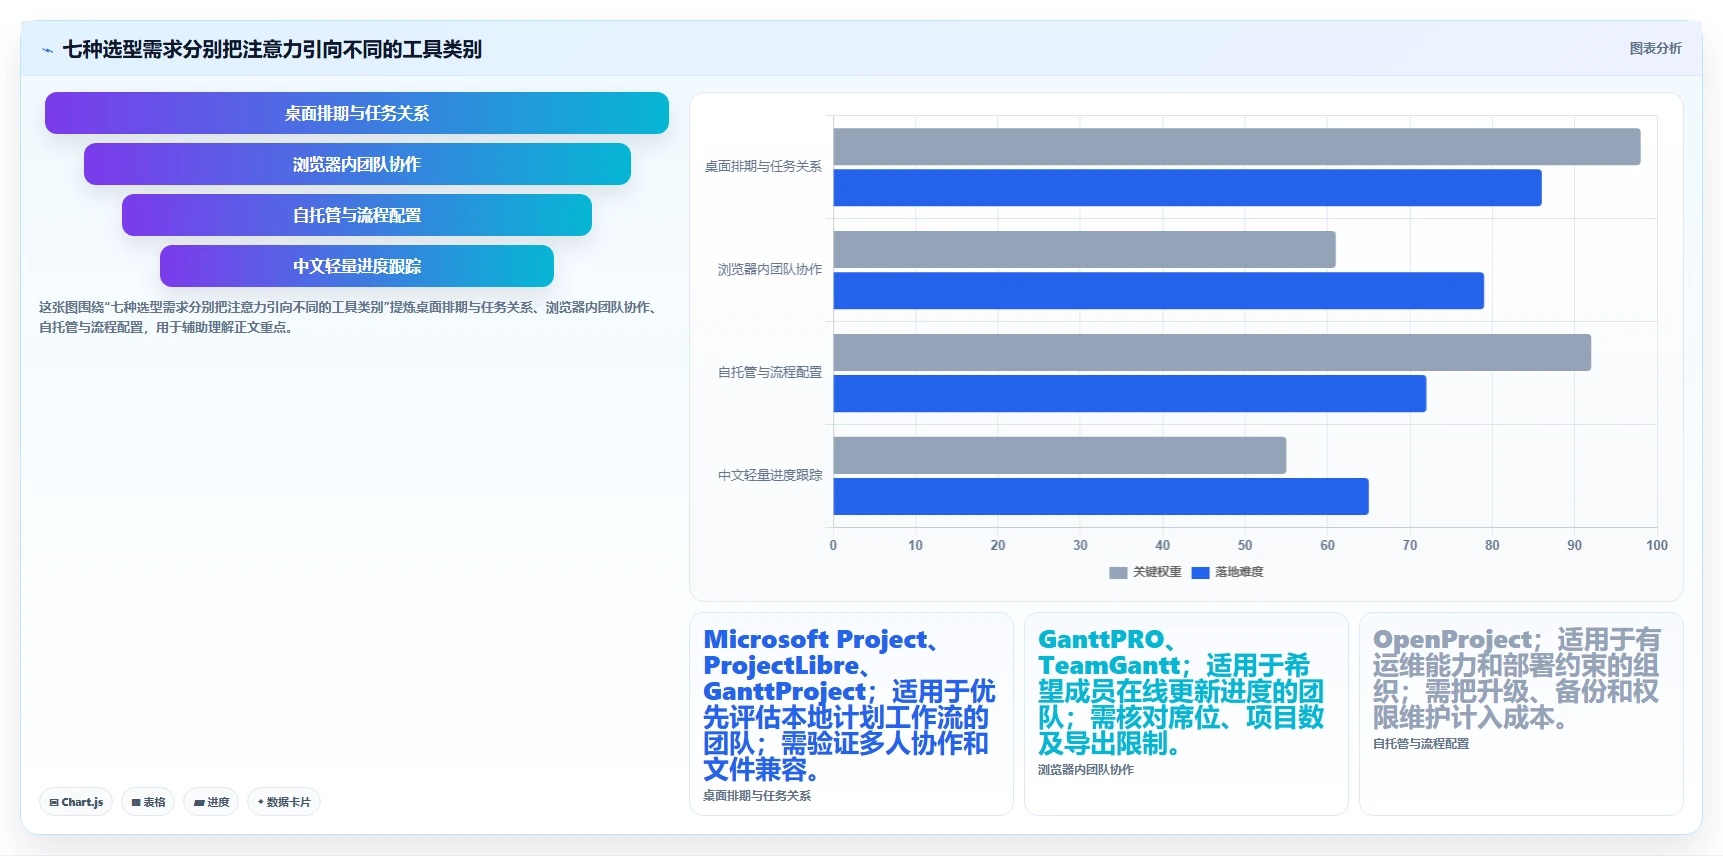Toggle the 落地难度 legend blue swatch
This screenshot has height=856, width=1723.
pyautogui.click(x=1200, y=573)
